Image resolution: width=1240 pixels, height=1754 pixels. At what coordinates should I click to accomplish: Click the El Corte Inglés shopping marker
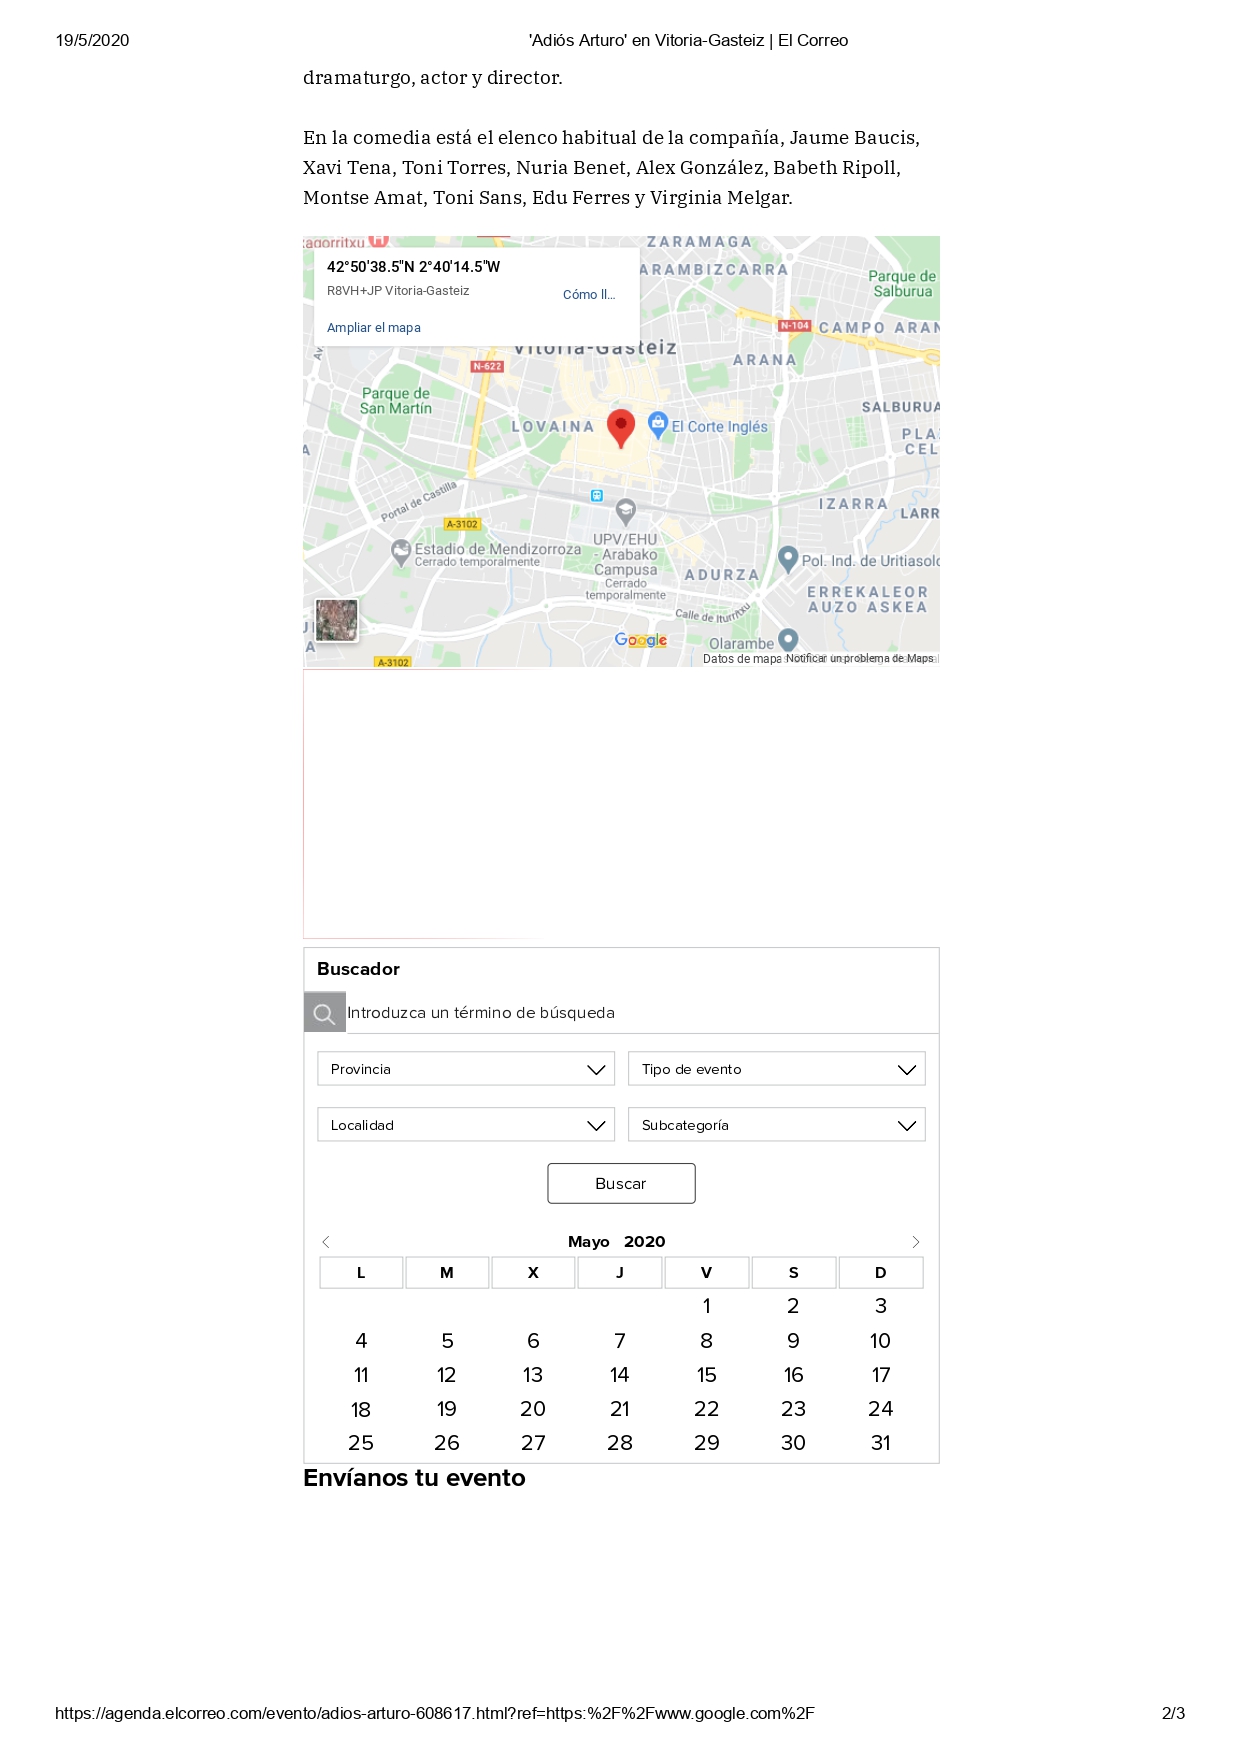click(657, 425)
